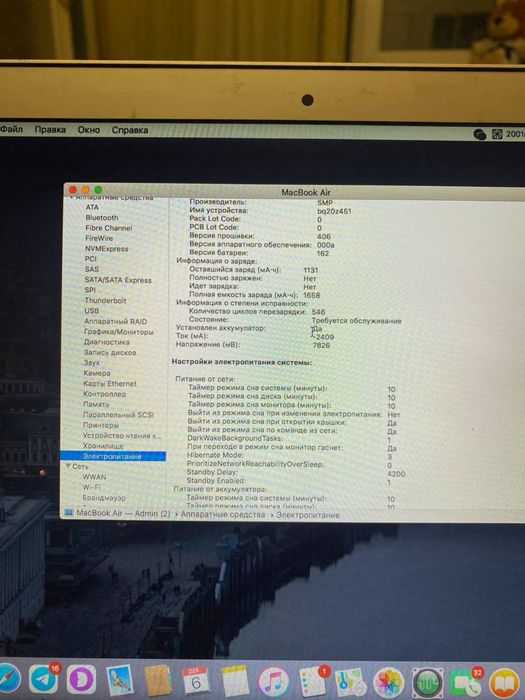Collapse the Сеть section triangle
Viewport: 525px width, 700px height.
click(x=68, y=466)
